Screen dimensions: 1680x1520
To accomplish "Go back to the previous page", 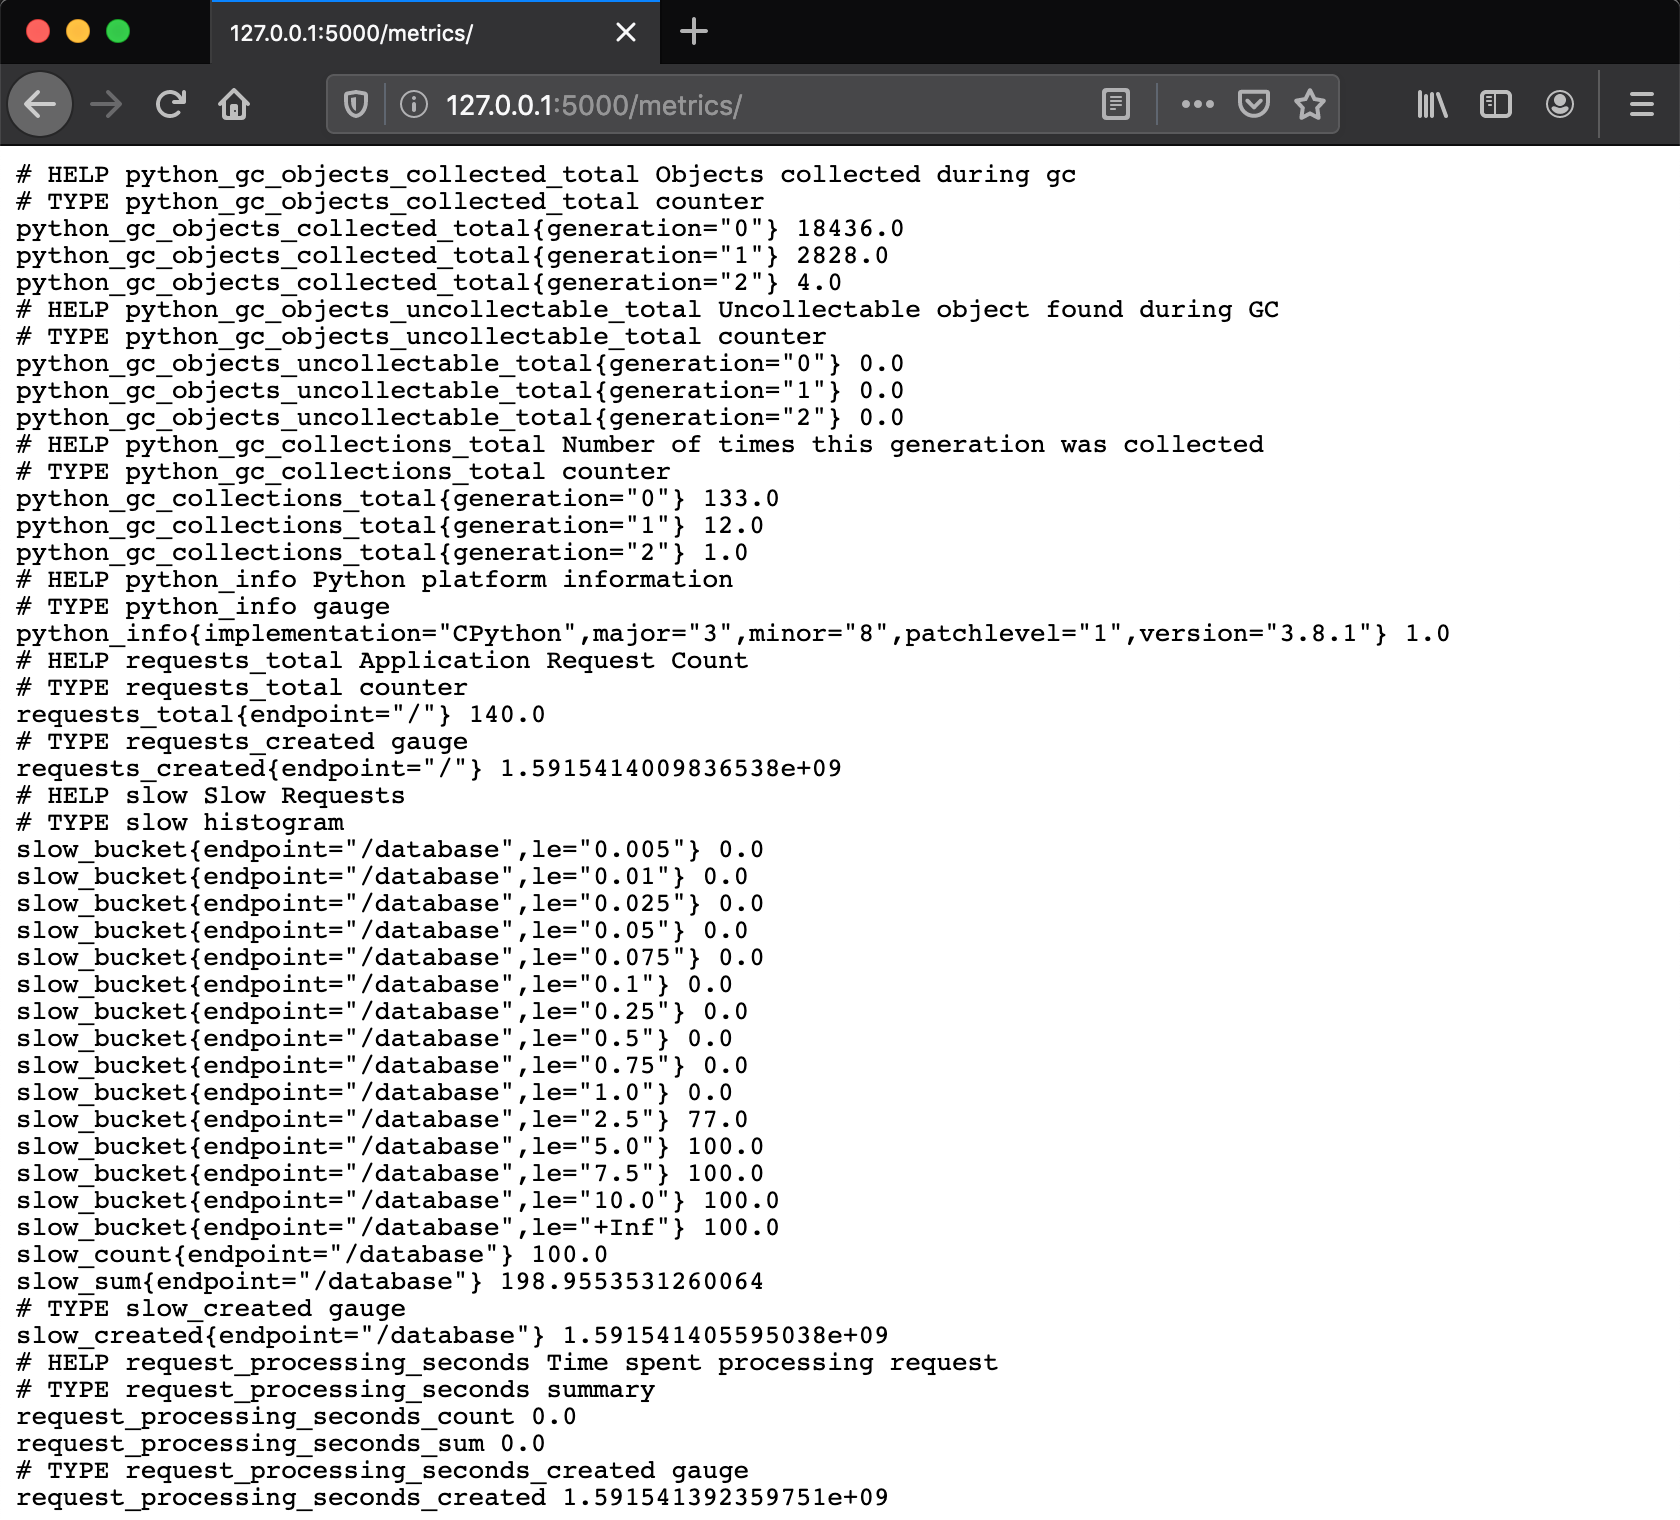I will [40, 104].
